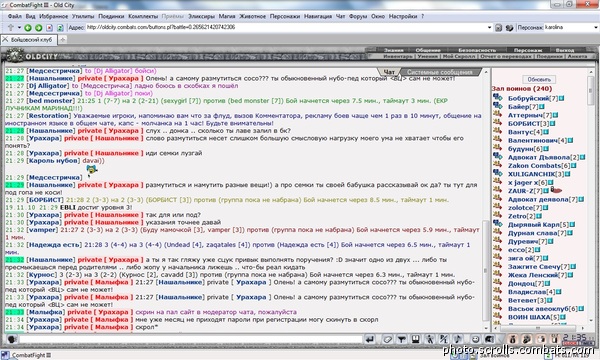Image resolution: width=600 pixels, height=360 pixels.
Task: Click the eraser clear-chat icon
Action: point(388,339)
